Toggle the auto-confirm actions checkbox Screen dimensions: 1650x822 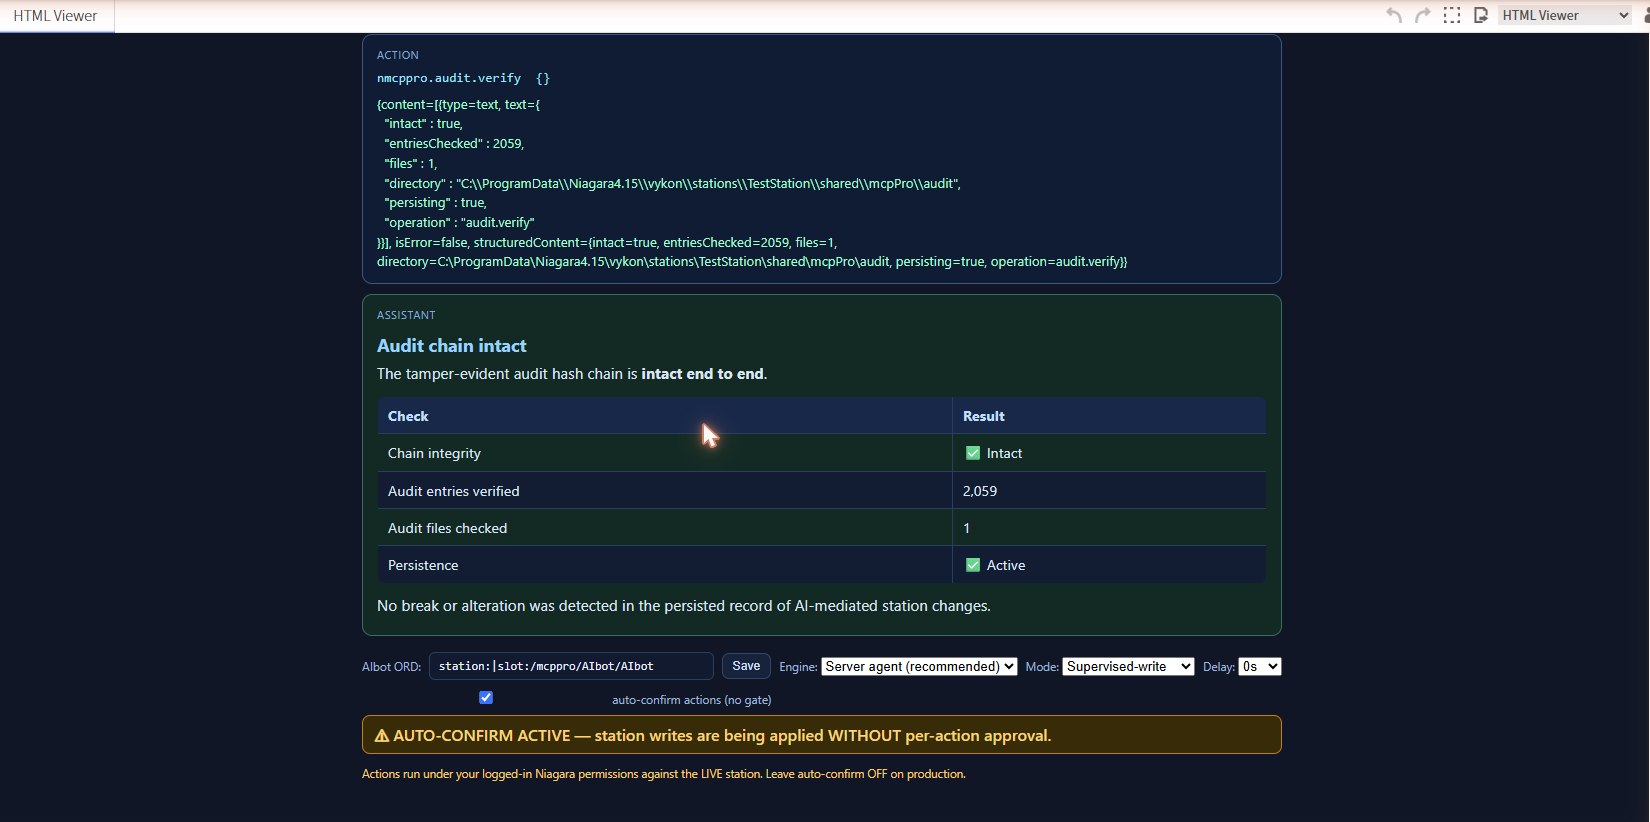(486, 698)
